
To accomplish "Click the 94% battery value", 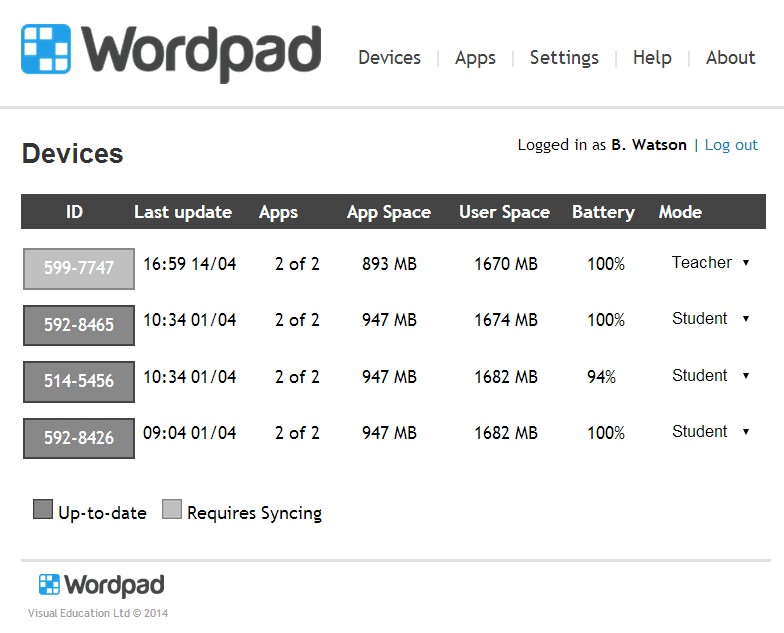I will [602, 377].
